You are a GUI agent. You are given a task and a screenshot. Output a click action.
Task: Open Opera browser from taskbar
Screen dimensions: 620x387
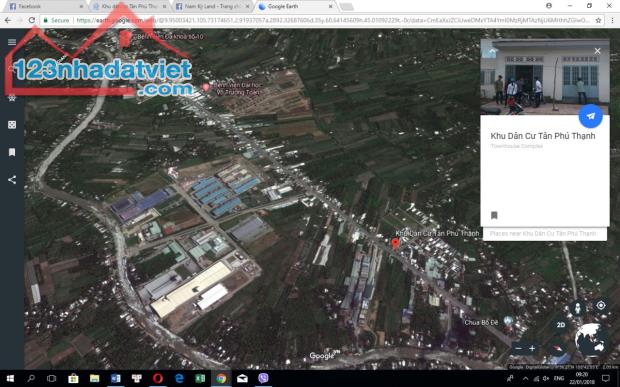(x=158, y=378)
